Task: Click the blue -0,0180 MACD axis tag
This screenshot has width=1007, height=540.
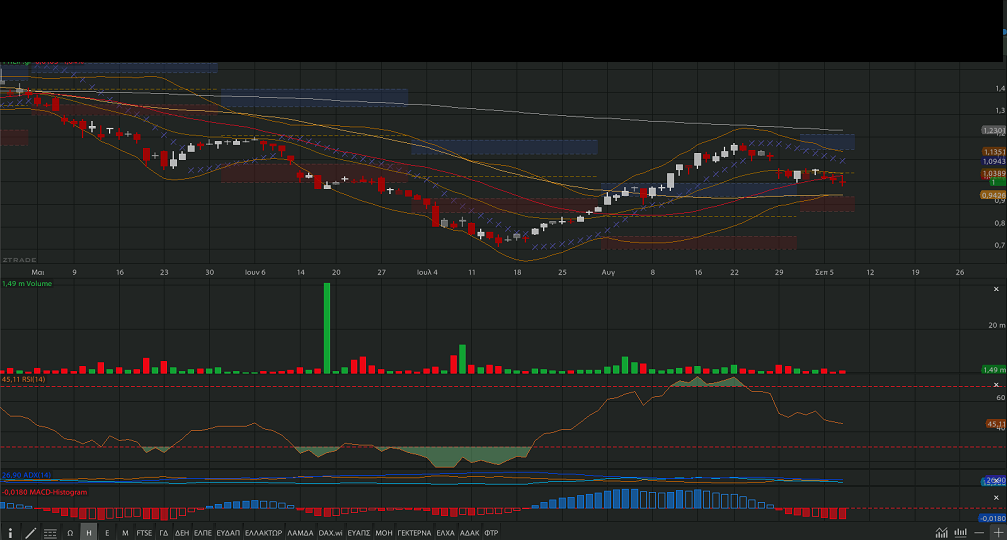Action: coord(992,518)
